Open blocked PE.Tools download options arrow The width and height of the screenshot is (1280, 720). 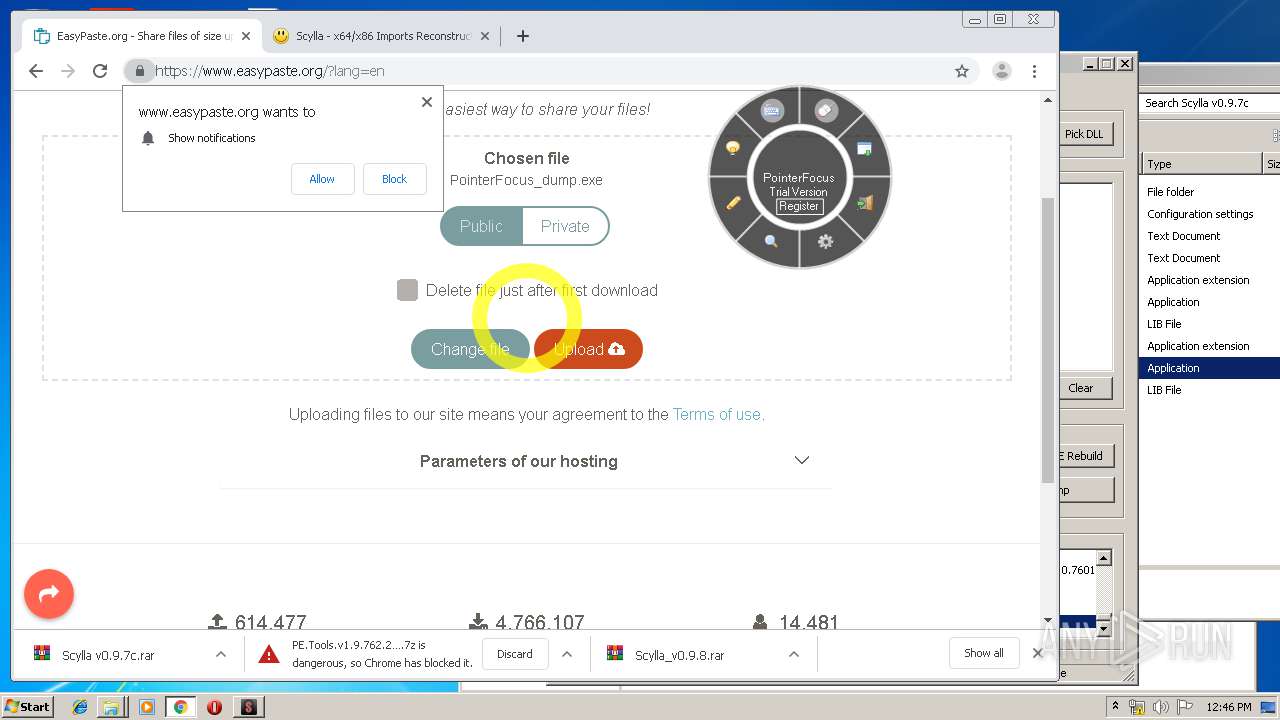point(567,654)
